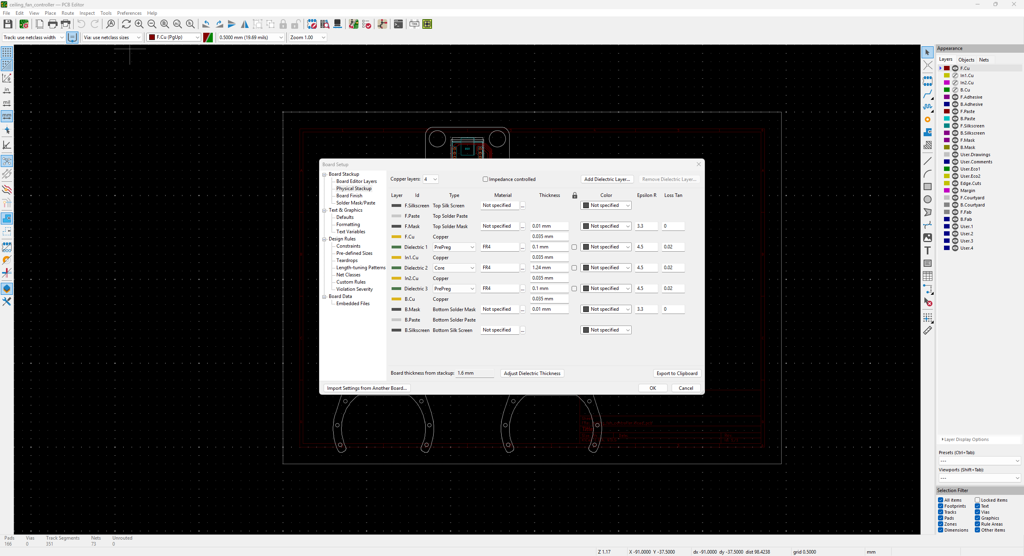1024x556 pixels.
Task: Check the Impedance controlled checkbox
Action: 485,179
